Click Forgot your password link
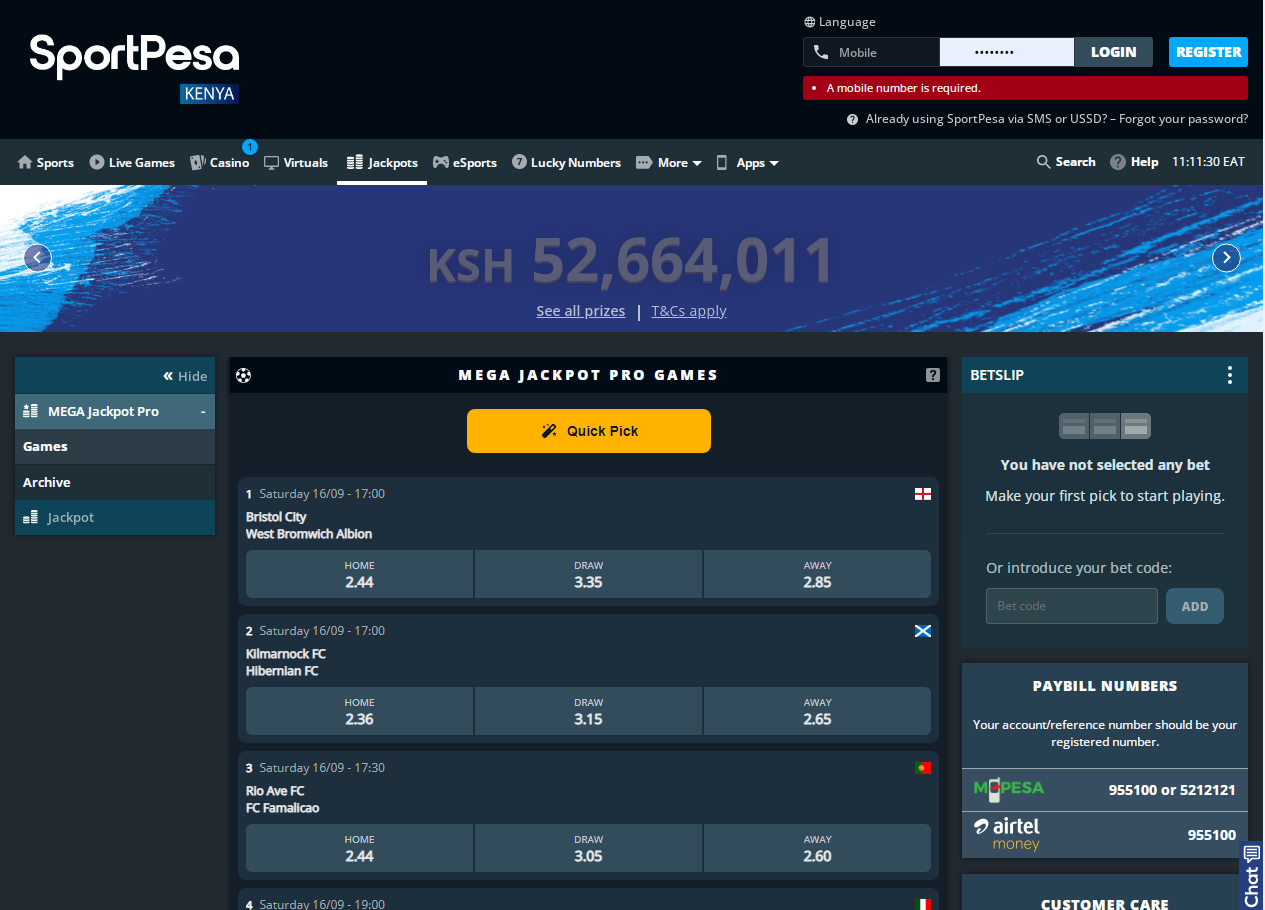Screen dimensions: 1265x910 1183,119
